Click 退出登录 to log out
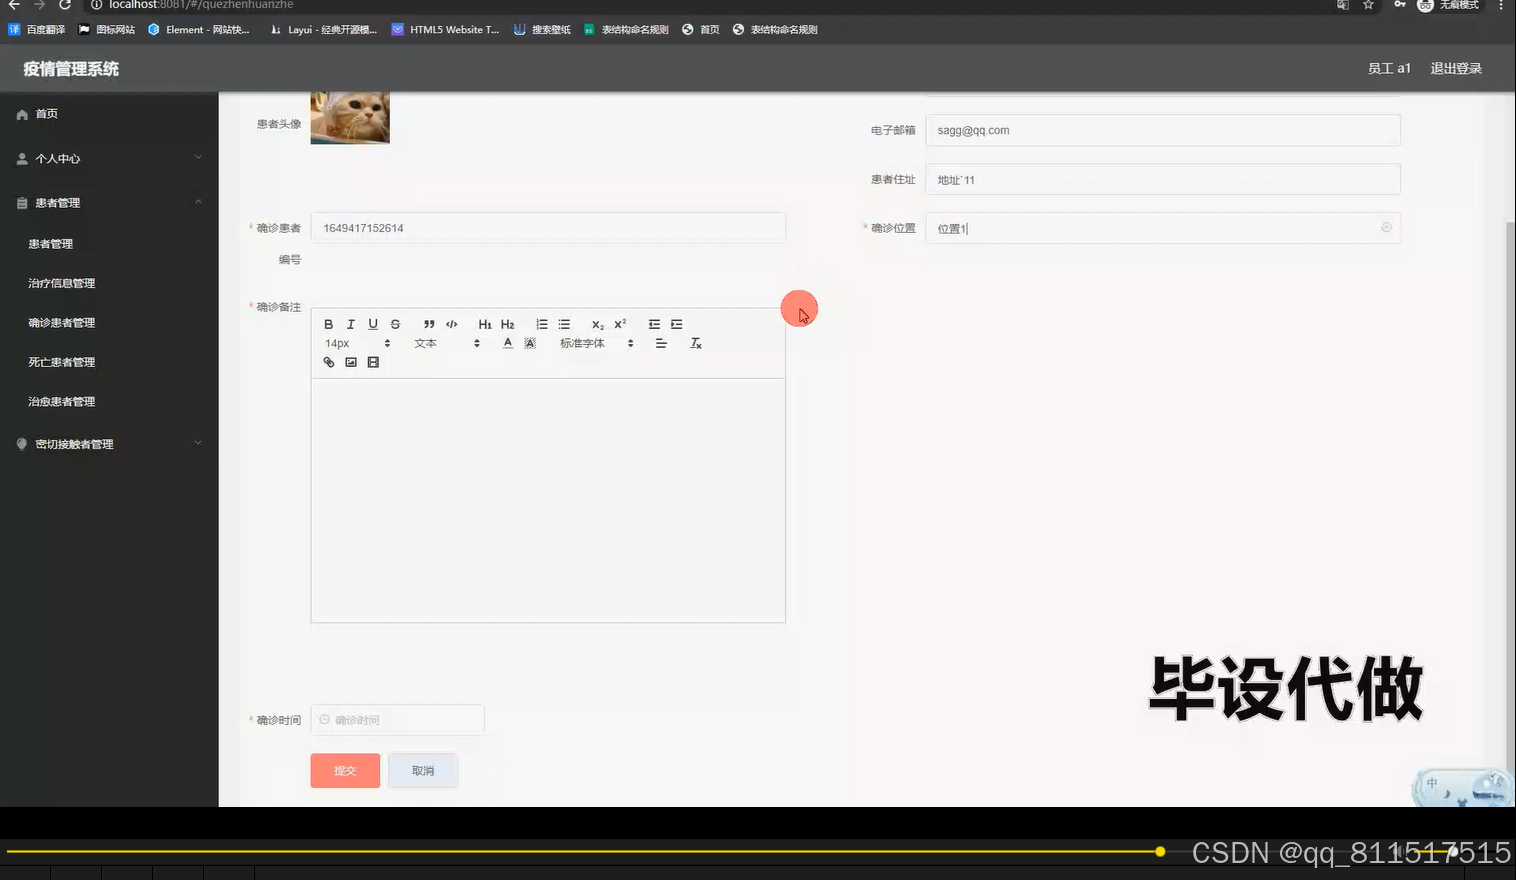The height and width of the screenshot is (880, 1516). (1456, 68)
